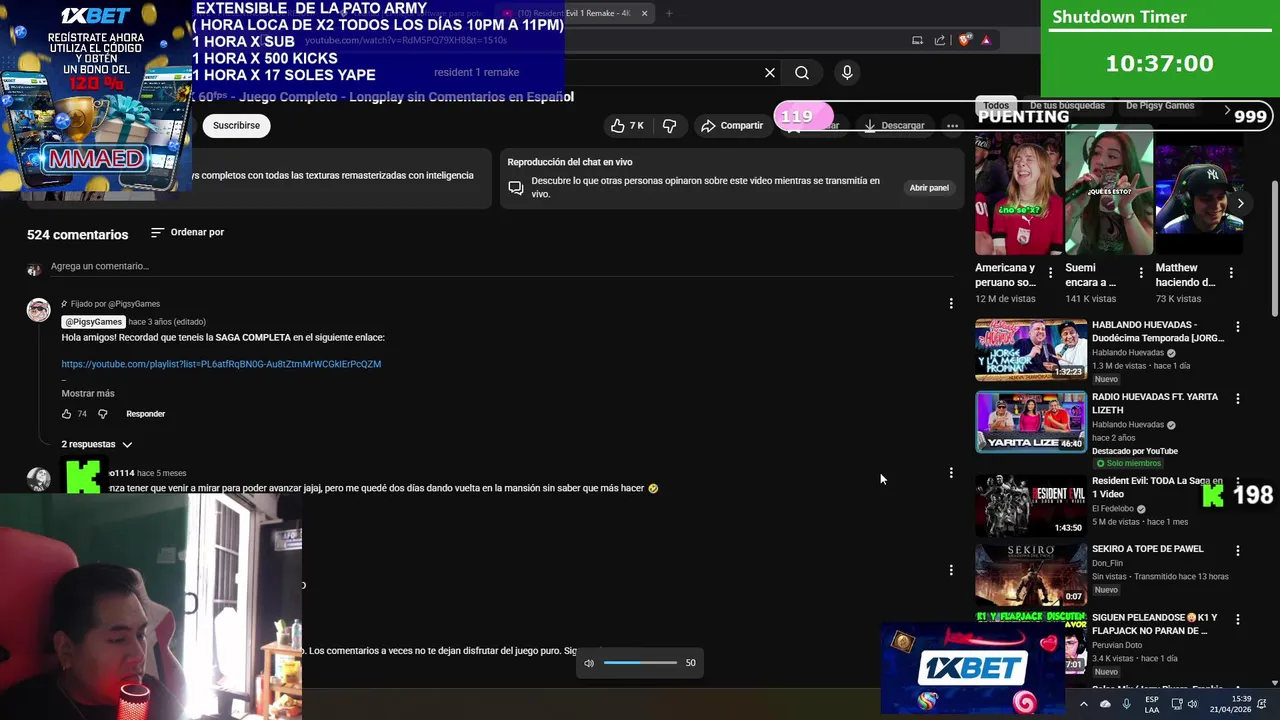This screenshot has height=720, width=1280.
Task: Open the saga completa playlist link
Action: [221, 364]
